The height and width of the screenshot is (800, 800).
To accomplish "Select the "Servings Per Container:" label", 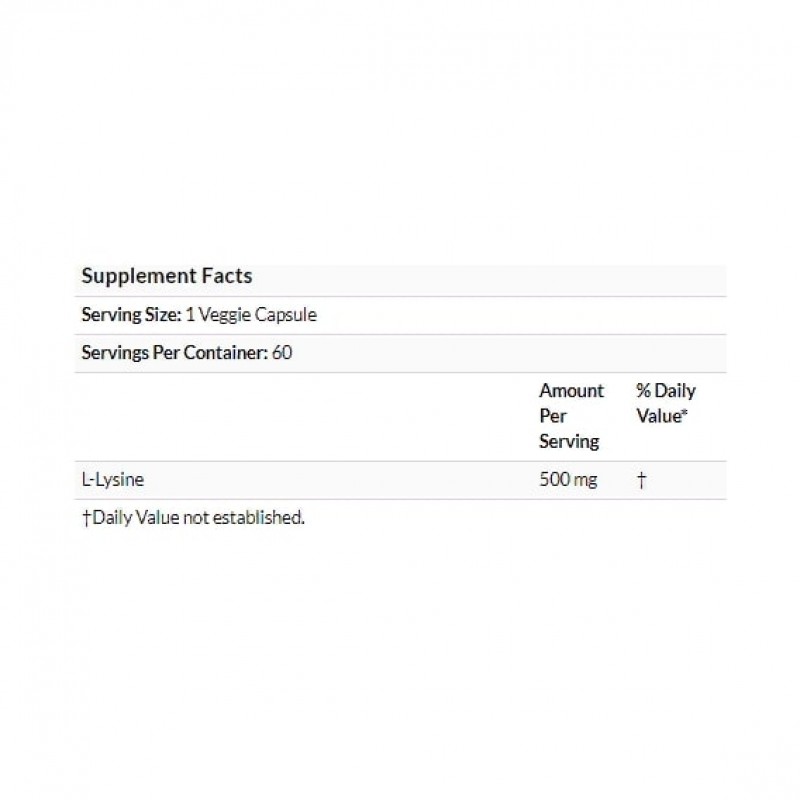I will tap(174, 353).
